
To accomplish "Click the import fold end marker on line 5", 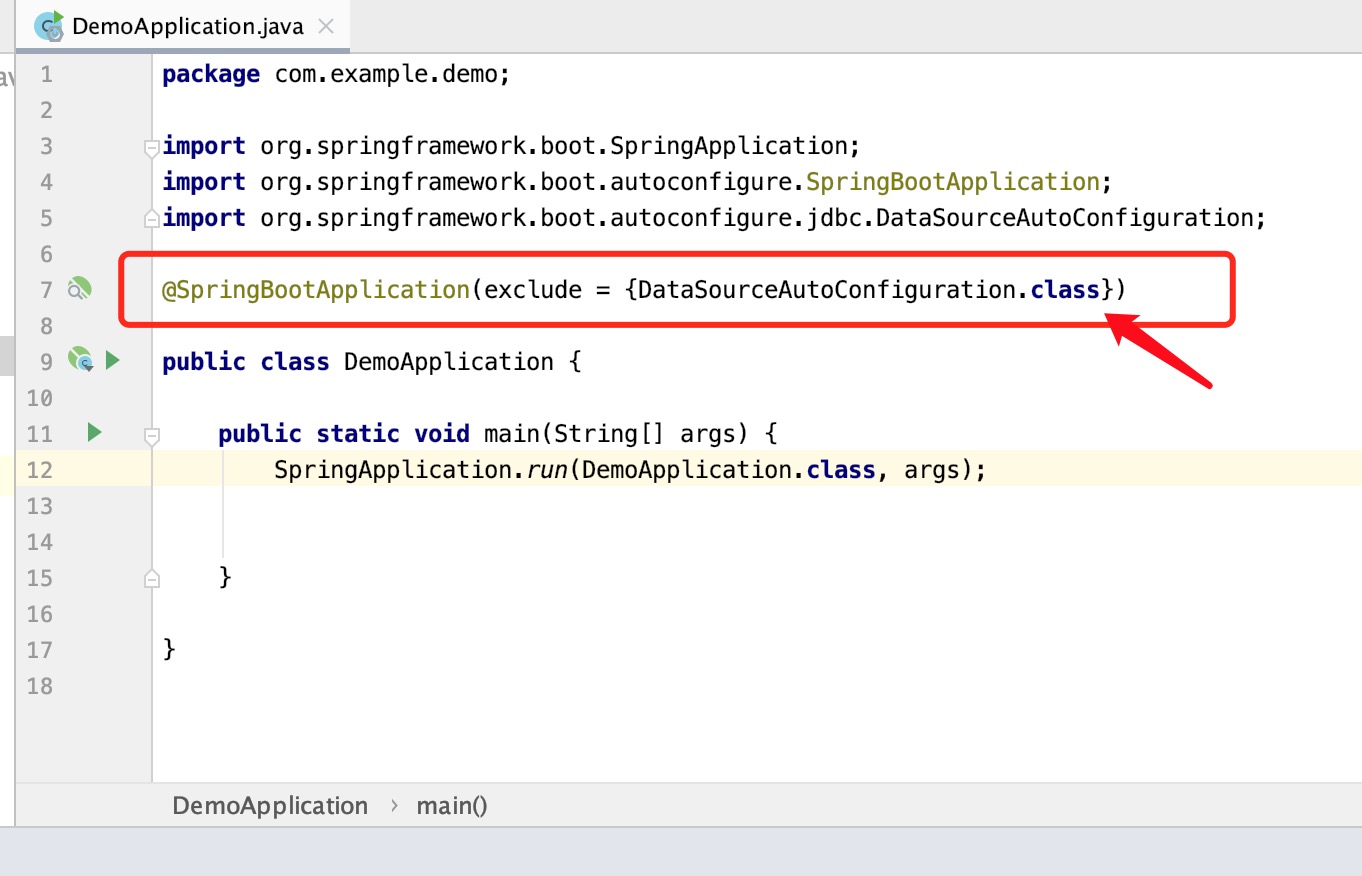I will pyautogui.click(x=152, y=218).
